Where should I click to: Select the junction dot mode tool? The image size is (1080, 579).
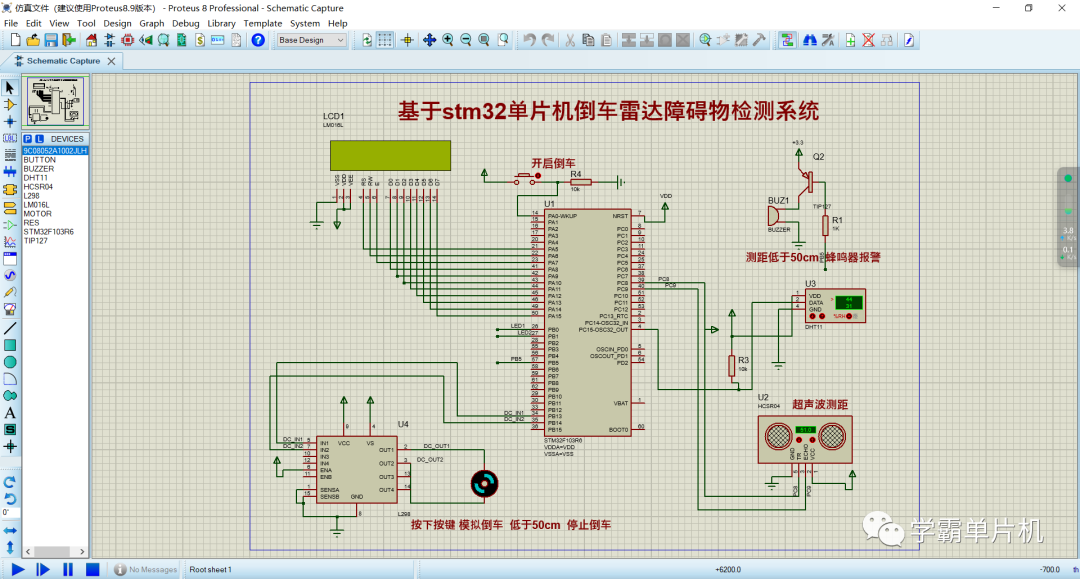click(x=10, y=121)
